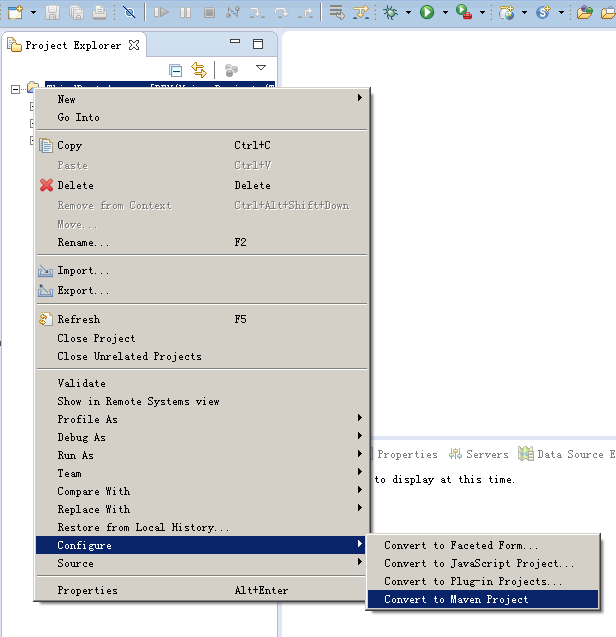Click the Debug bug icon

tap(390, 13)
